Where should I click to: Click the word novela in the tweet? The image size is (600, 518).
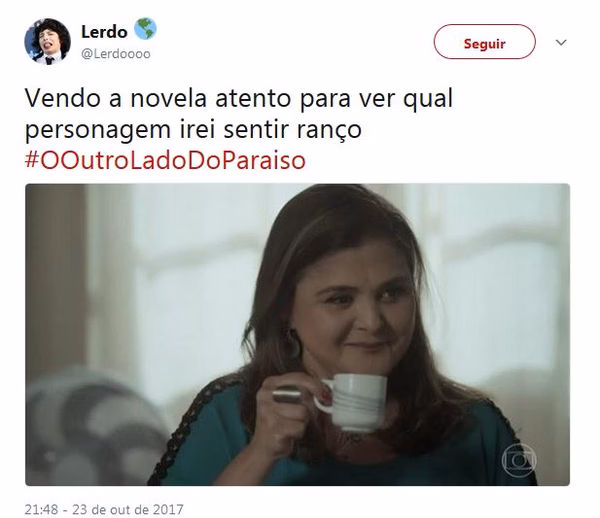click(168, 98)
